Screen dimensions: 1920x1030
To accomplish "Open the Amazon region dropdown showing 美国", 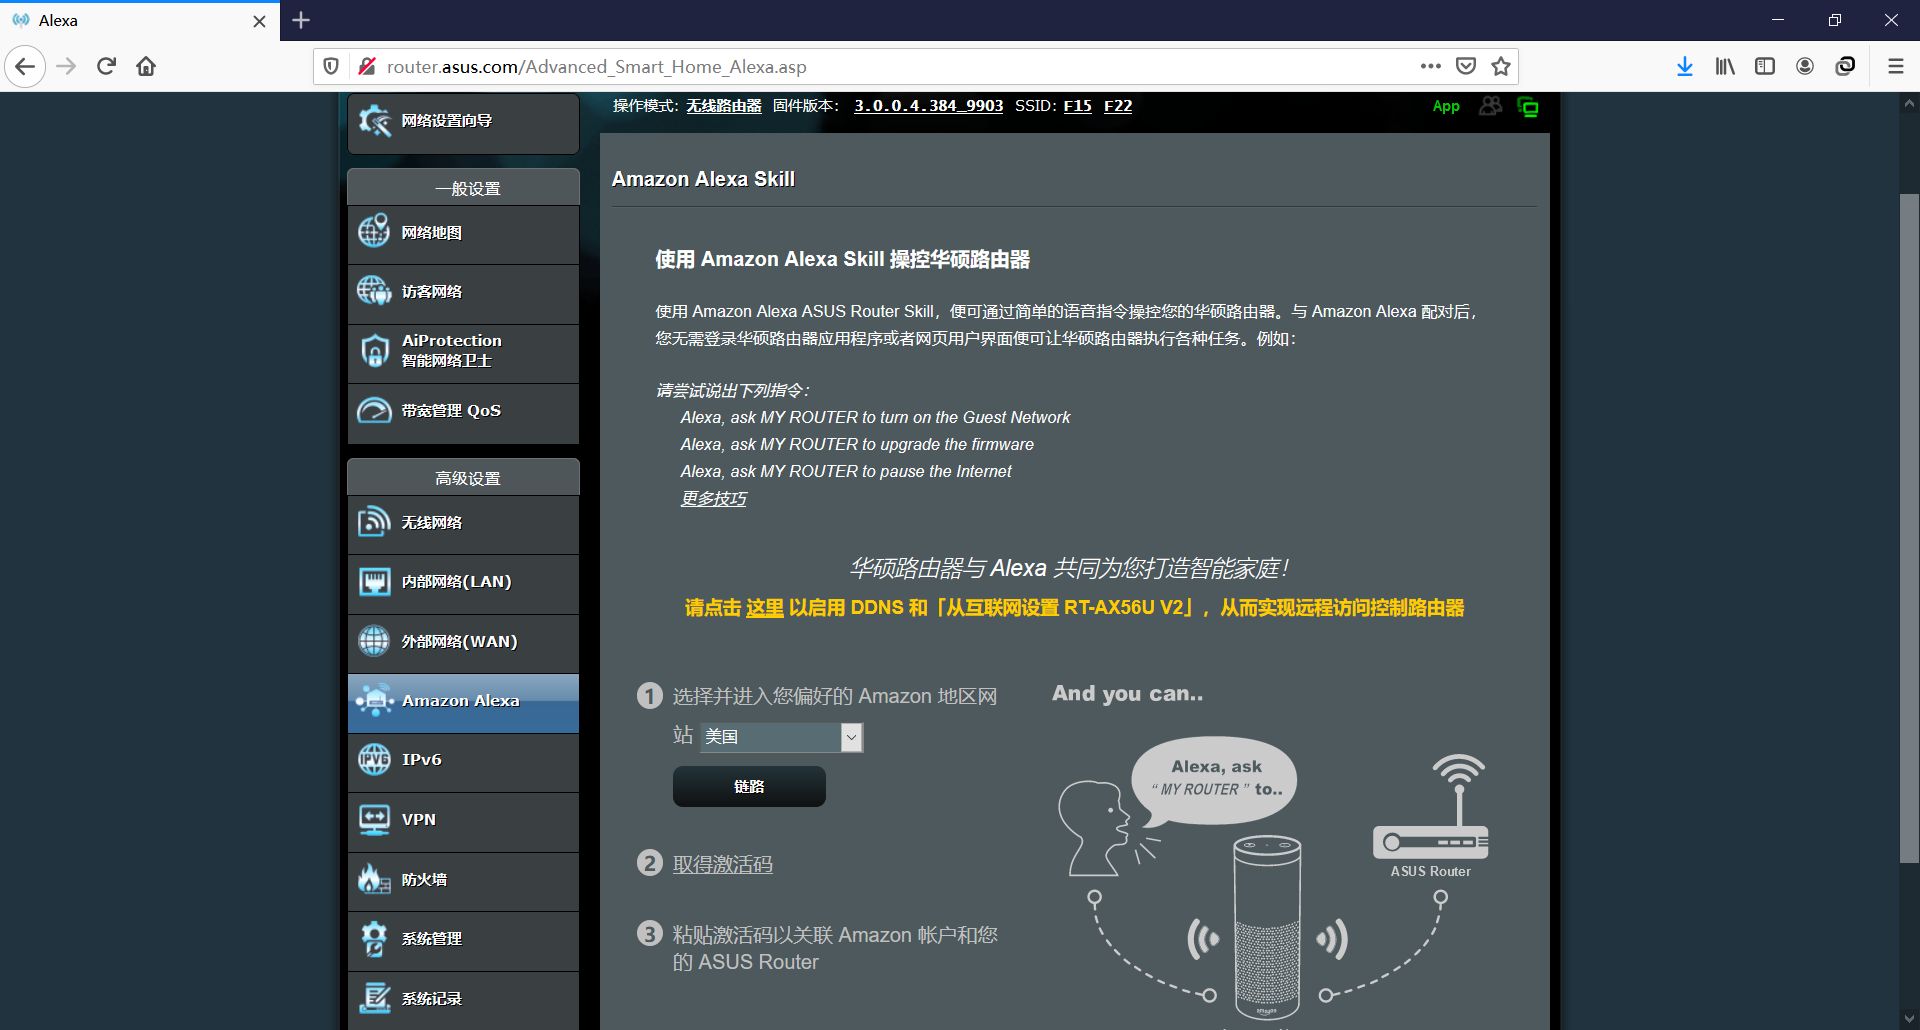I will click(x=781, y=737).
